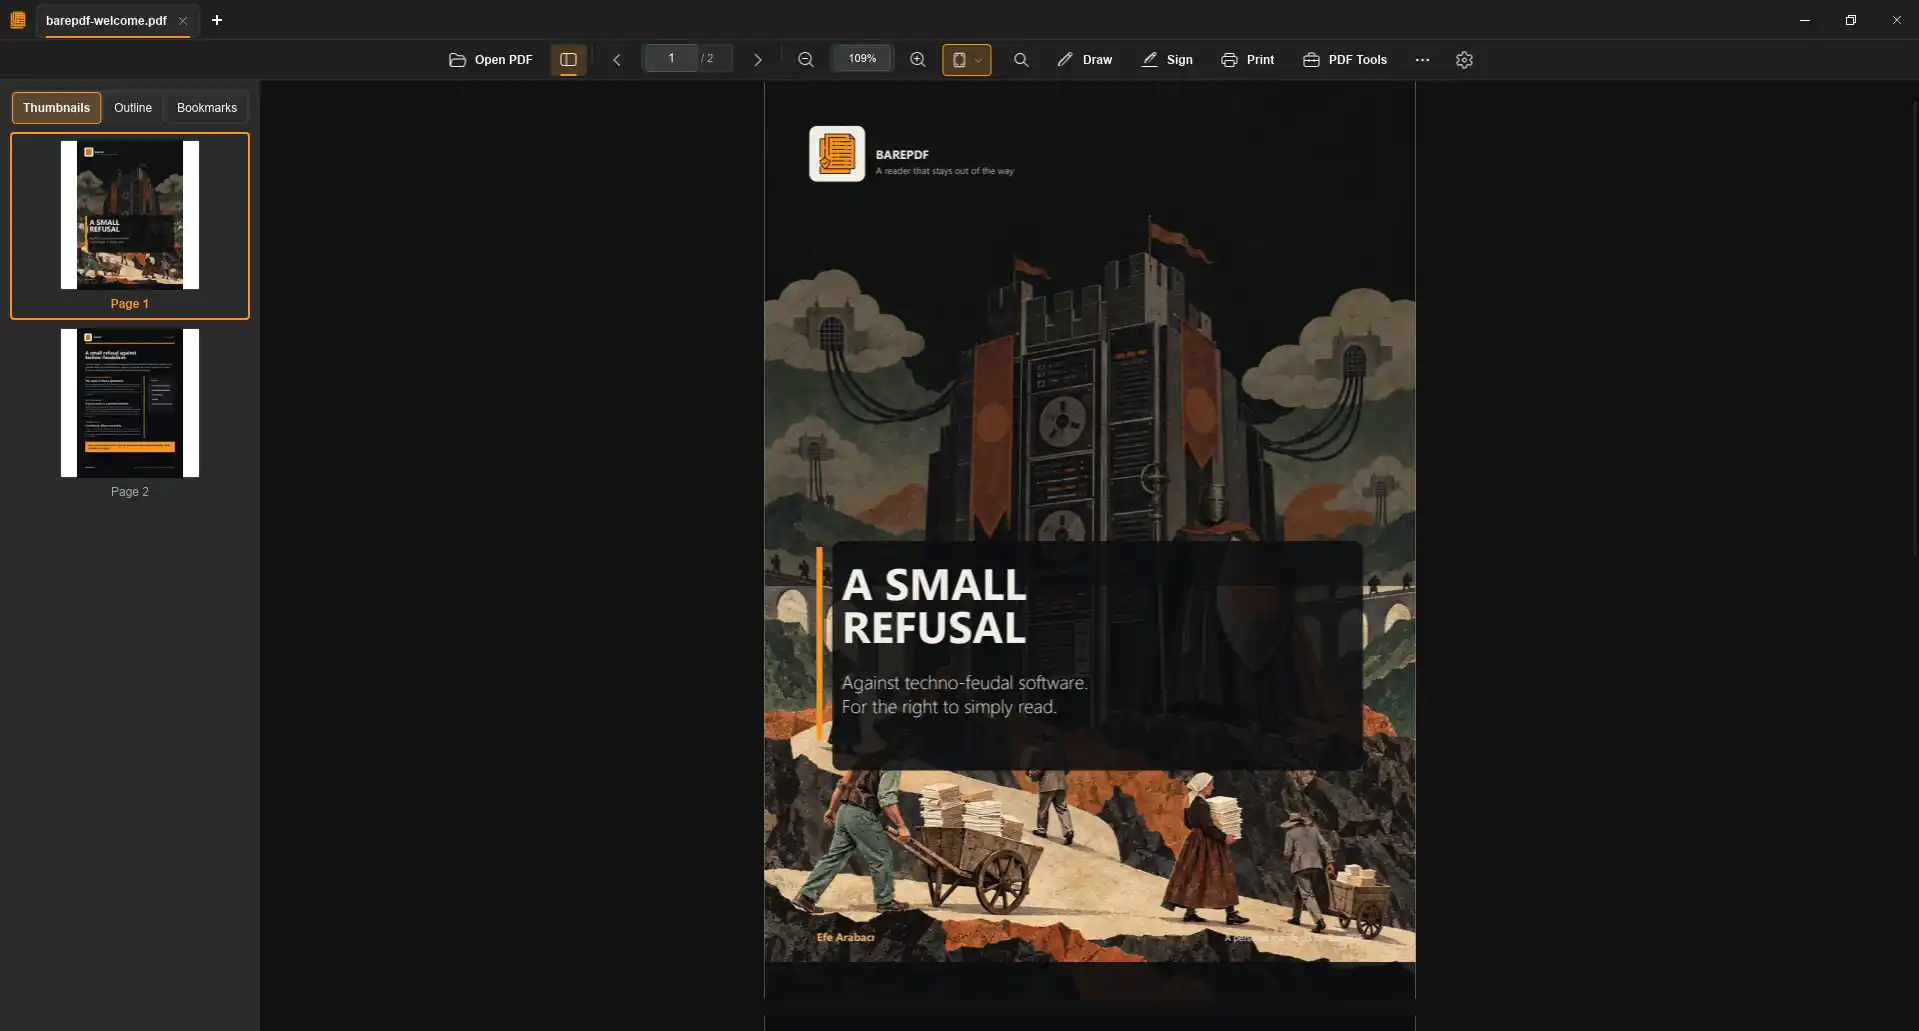Viewport: 1919px width, 1031px height.
Task: Activate the Draw pencil tool
Action: [x=1085, y=60]
